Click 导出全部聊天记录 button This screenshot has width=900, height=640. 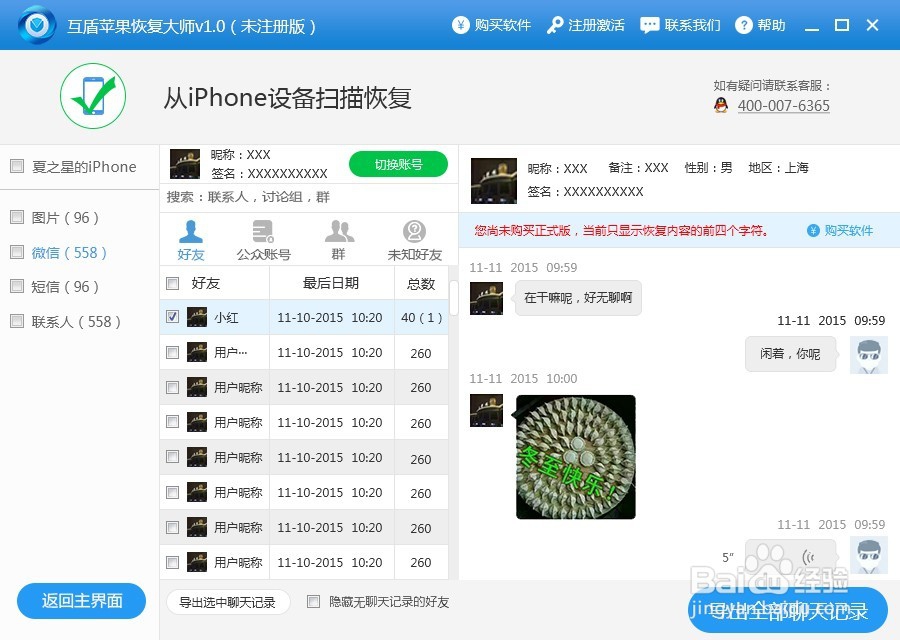pos(788,611)
